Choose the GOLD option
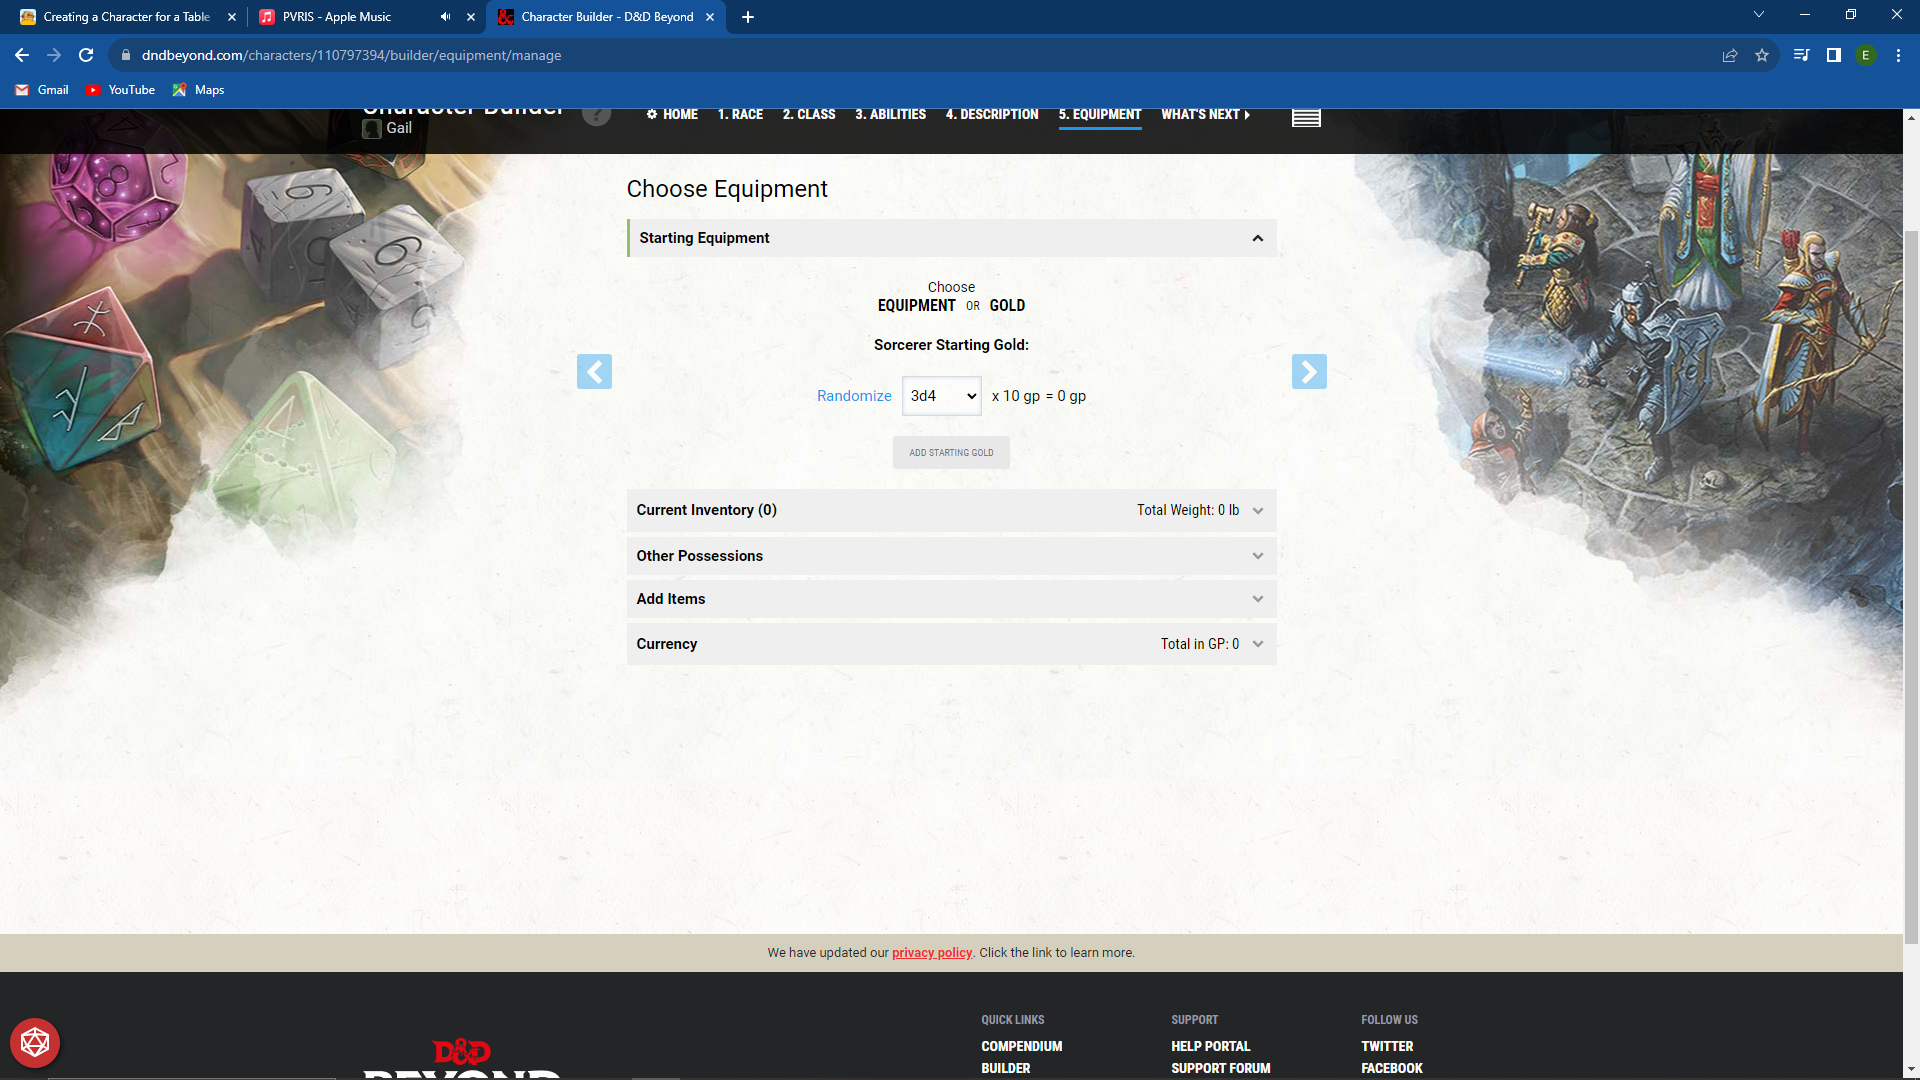This screenshot has height=1080, width=1920. tap(1006, 305)
